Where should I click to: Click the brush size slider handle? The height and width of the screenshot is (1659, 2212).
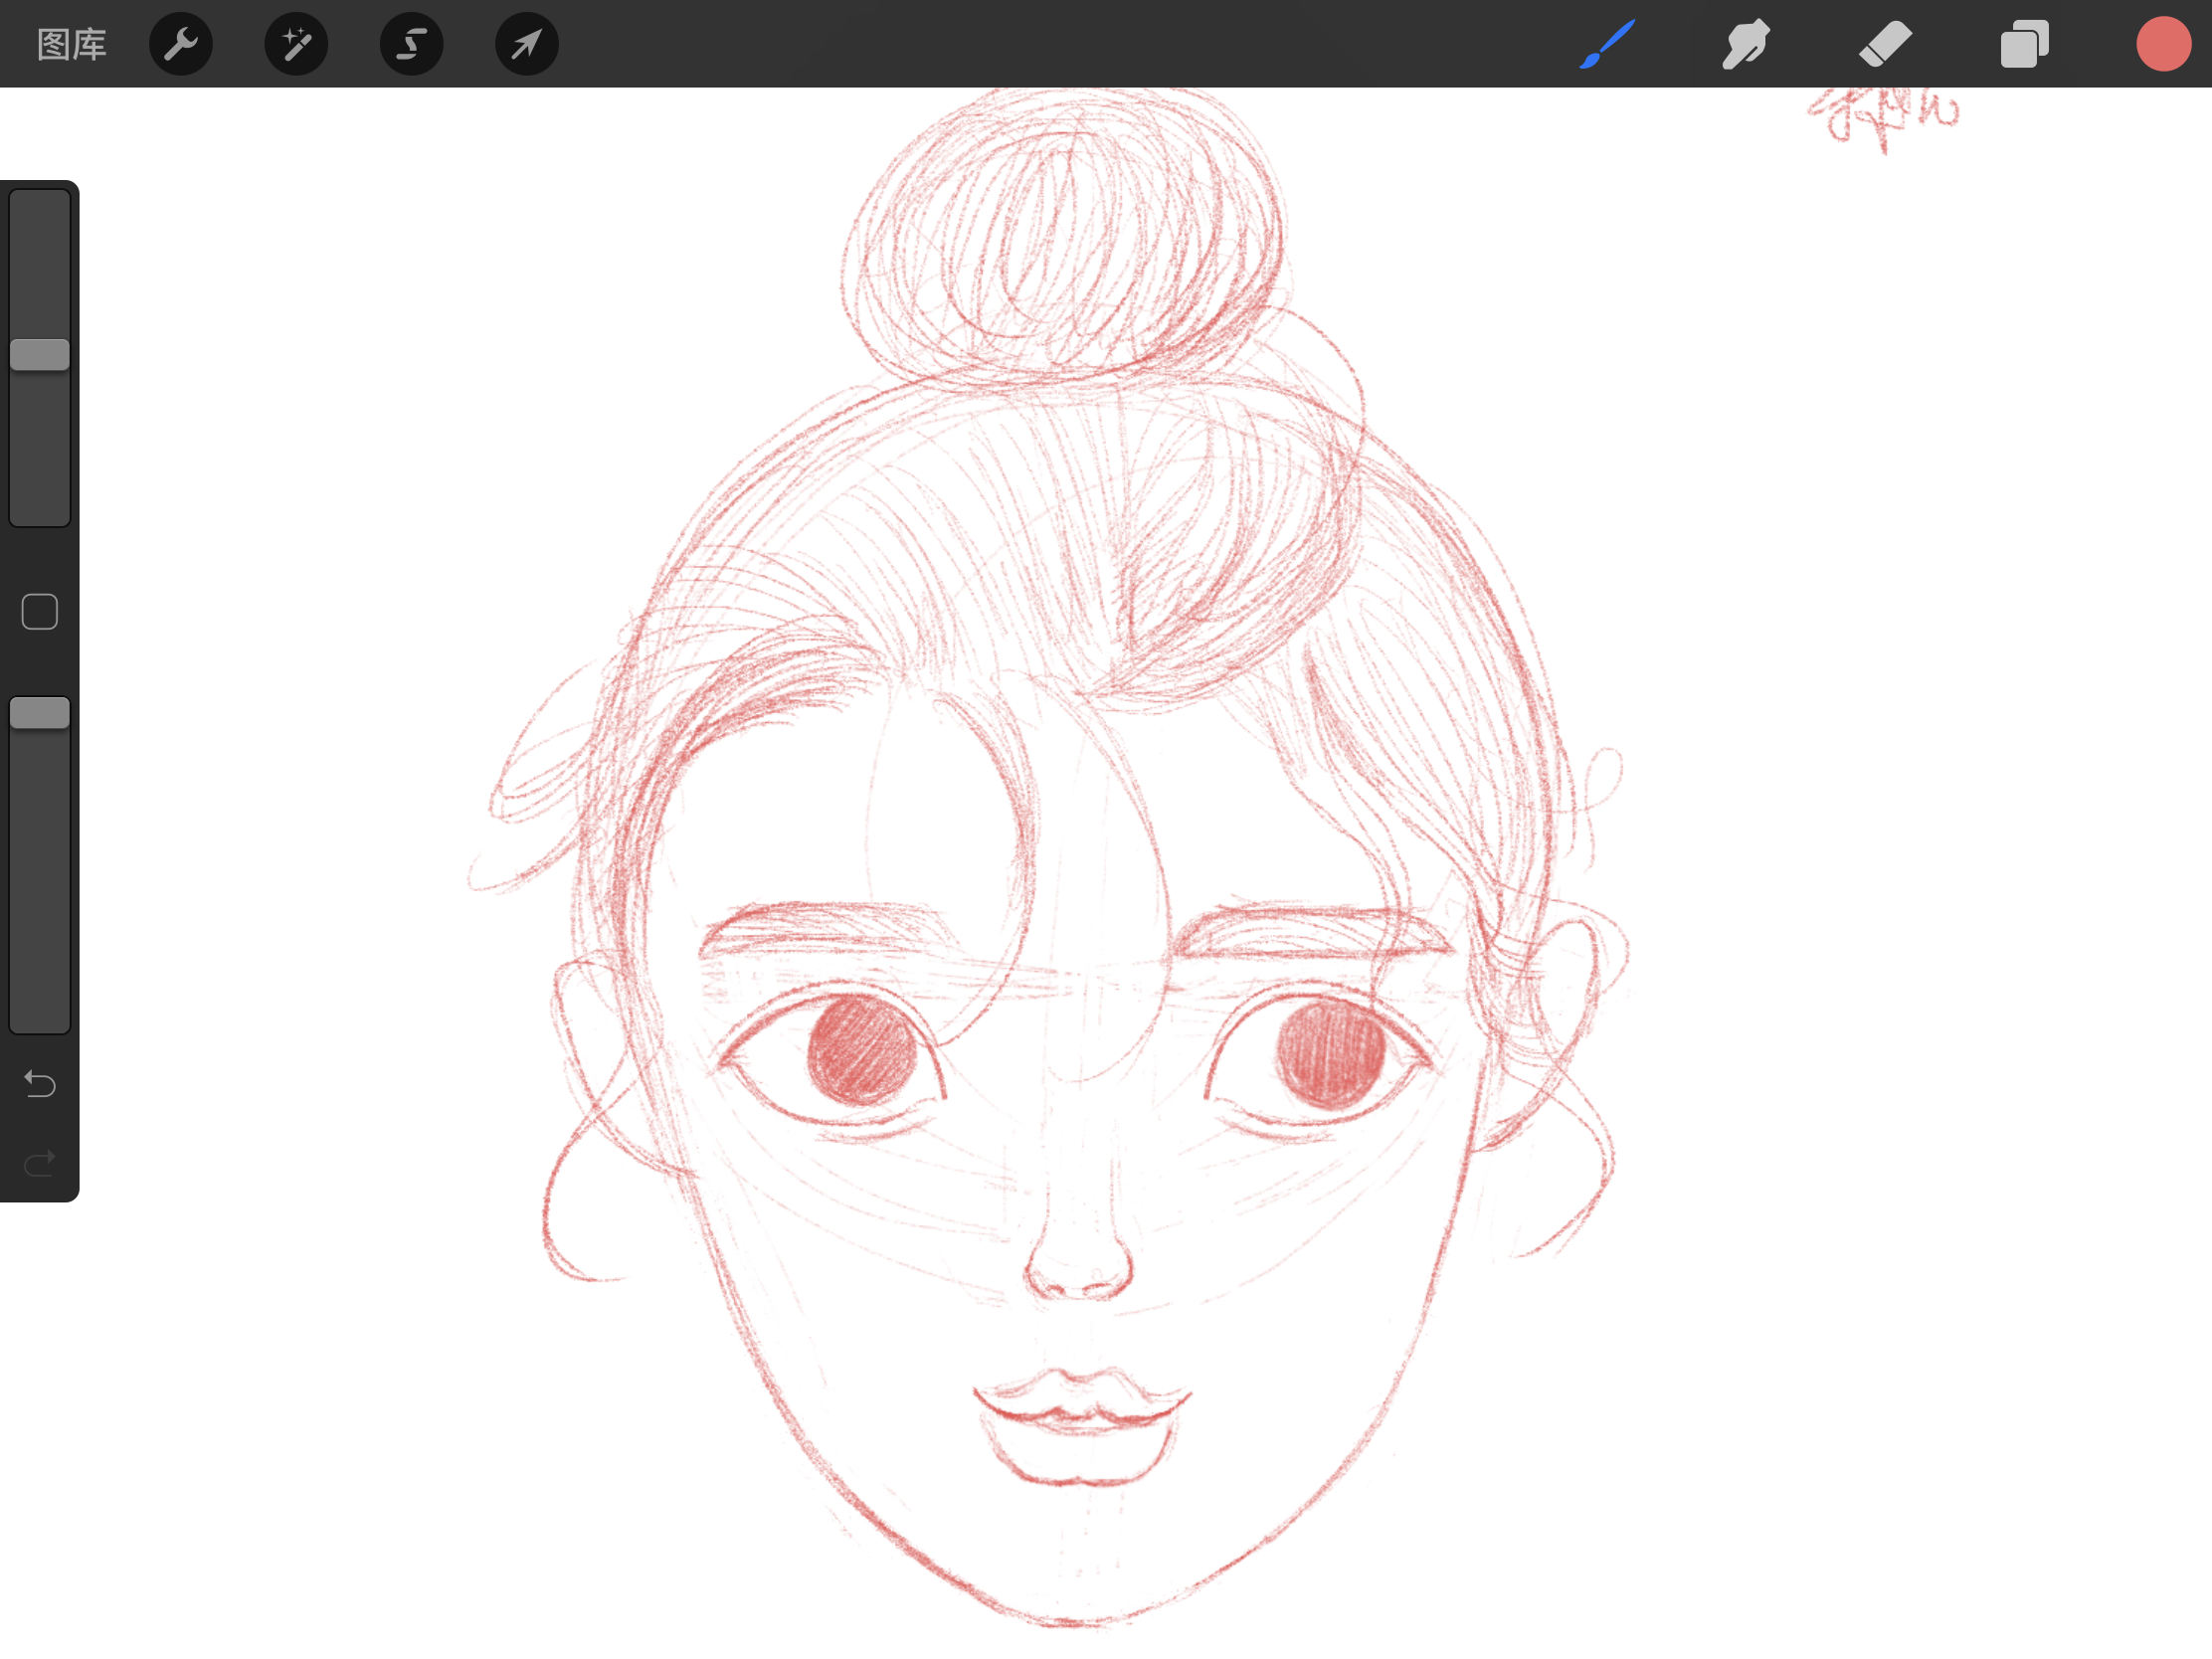(x=40, y=354)
